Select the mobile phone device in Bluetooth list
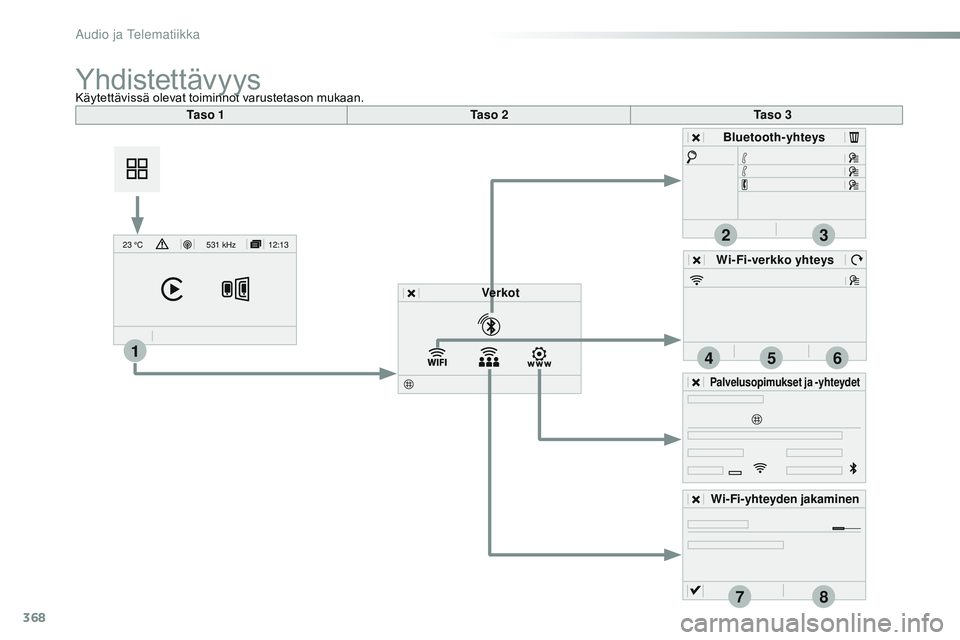The image size is (960, 640). pyautogui.click(x=744, y=185)
